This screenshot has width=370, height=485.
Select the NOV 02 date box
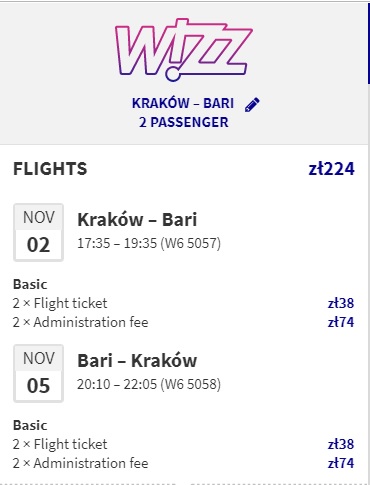coord(38,232)
